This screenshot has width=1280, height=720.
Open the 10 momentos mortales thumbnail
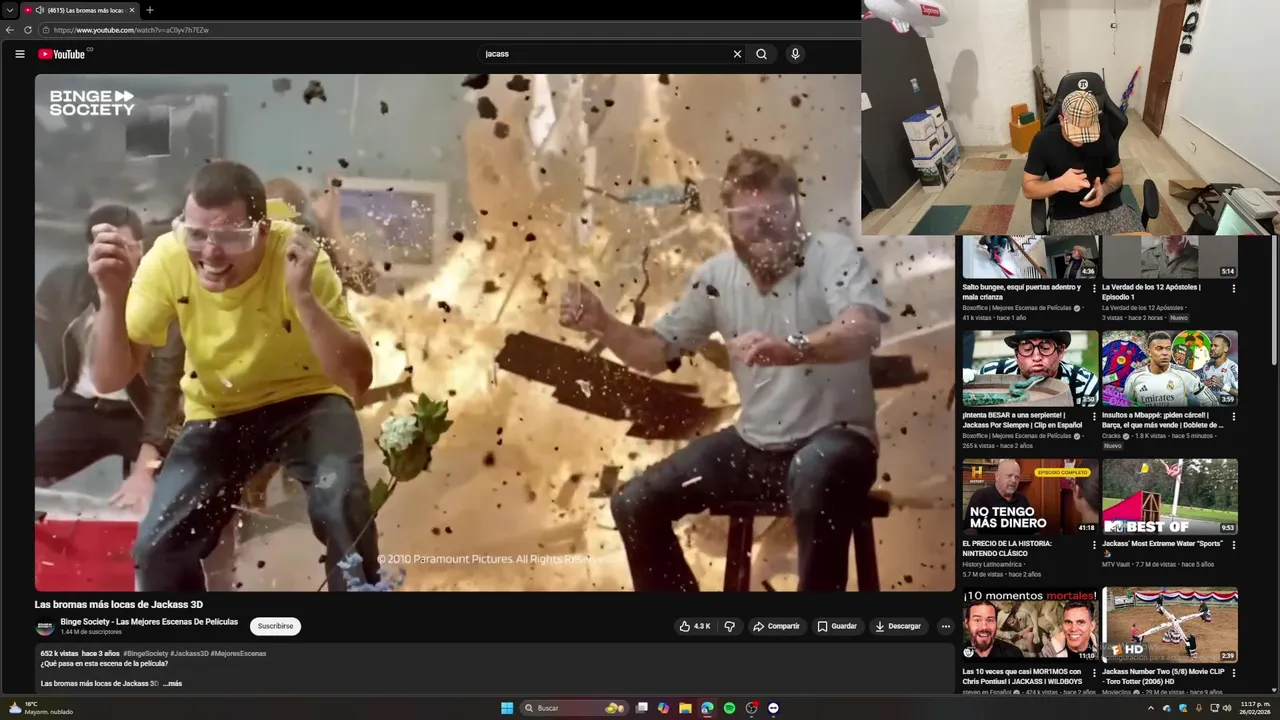point(1030,625)
